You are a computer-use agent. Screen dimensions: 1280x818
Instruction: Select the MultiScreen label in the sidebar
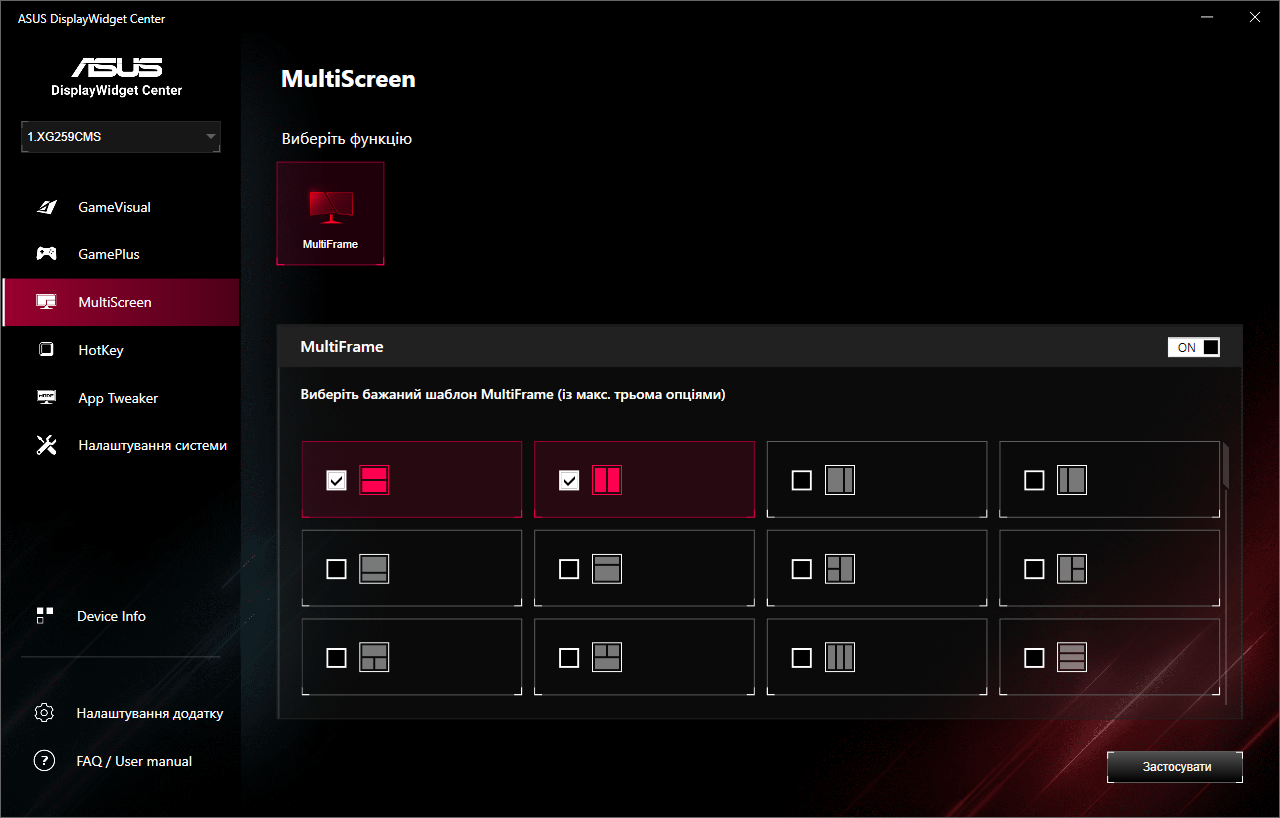(x=115, y=302)
